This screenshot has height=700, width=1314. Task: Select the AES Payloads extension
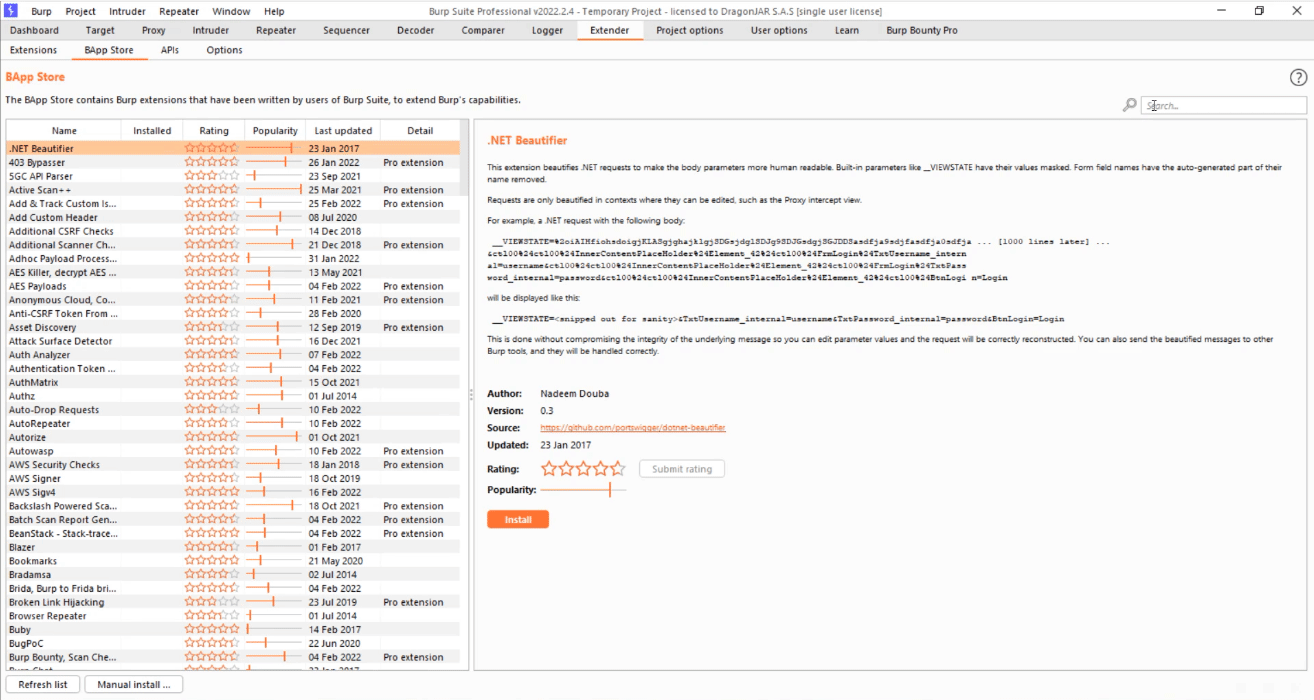(233, 286)
